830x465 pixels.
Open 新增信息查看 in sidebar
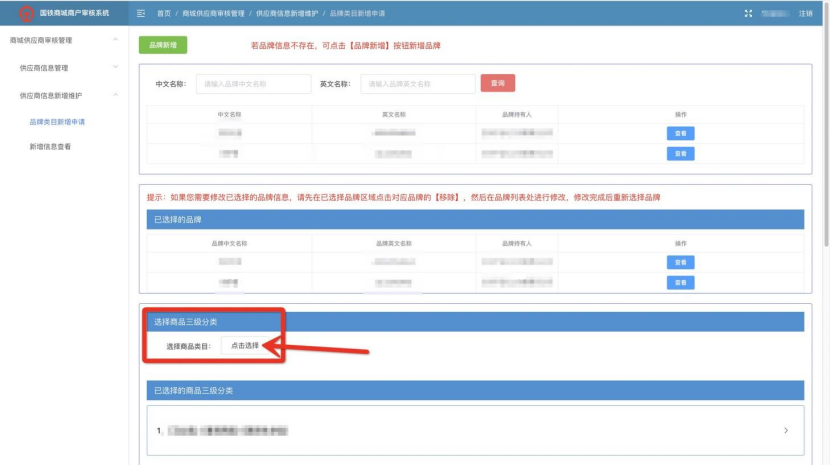click(50, 147)
